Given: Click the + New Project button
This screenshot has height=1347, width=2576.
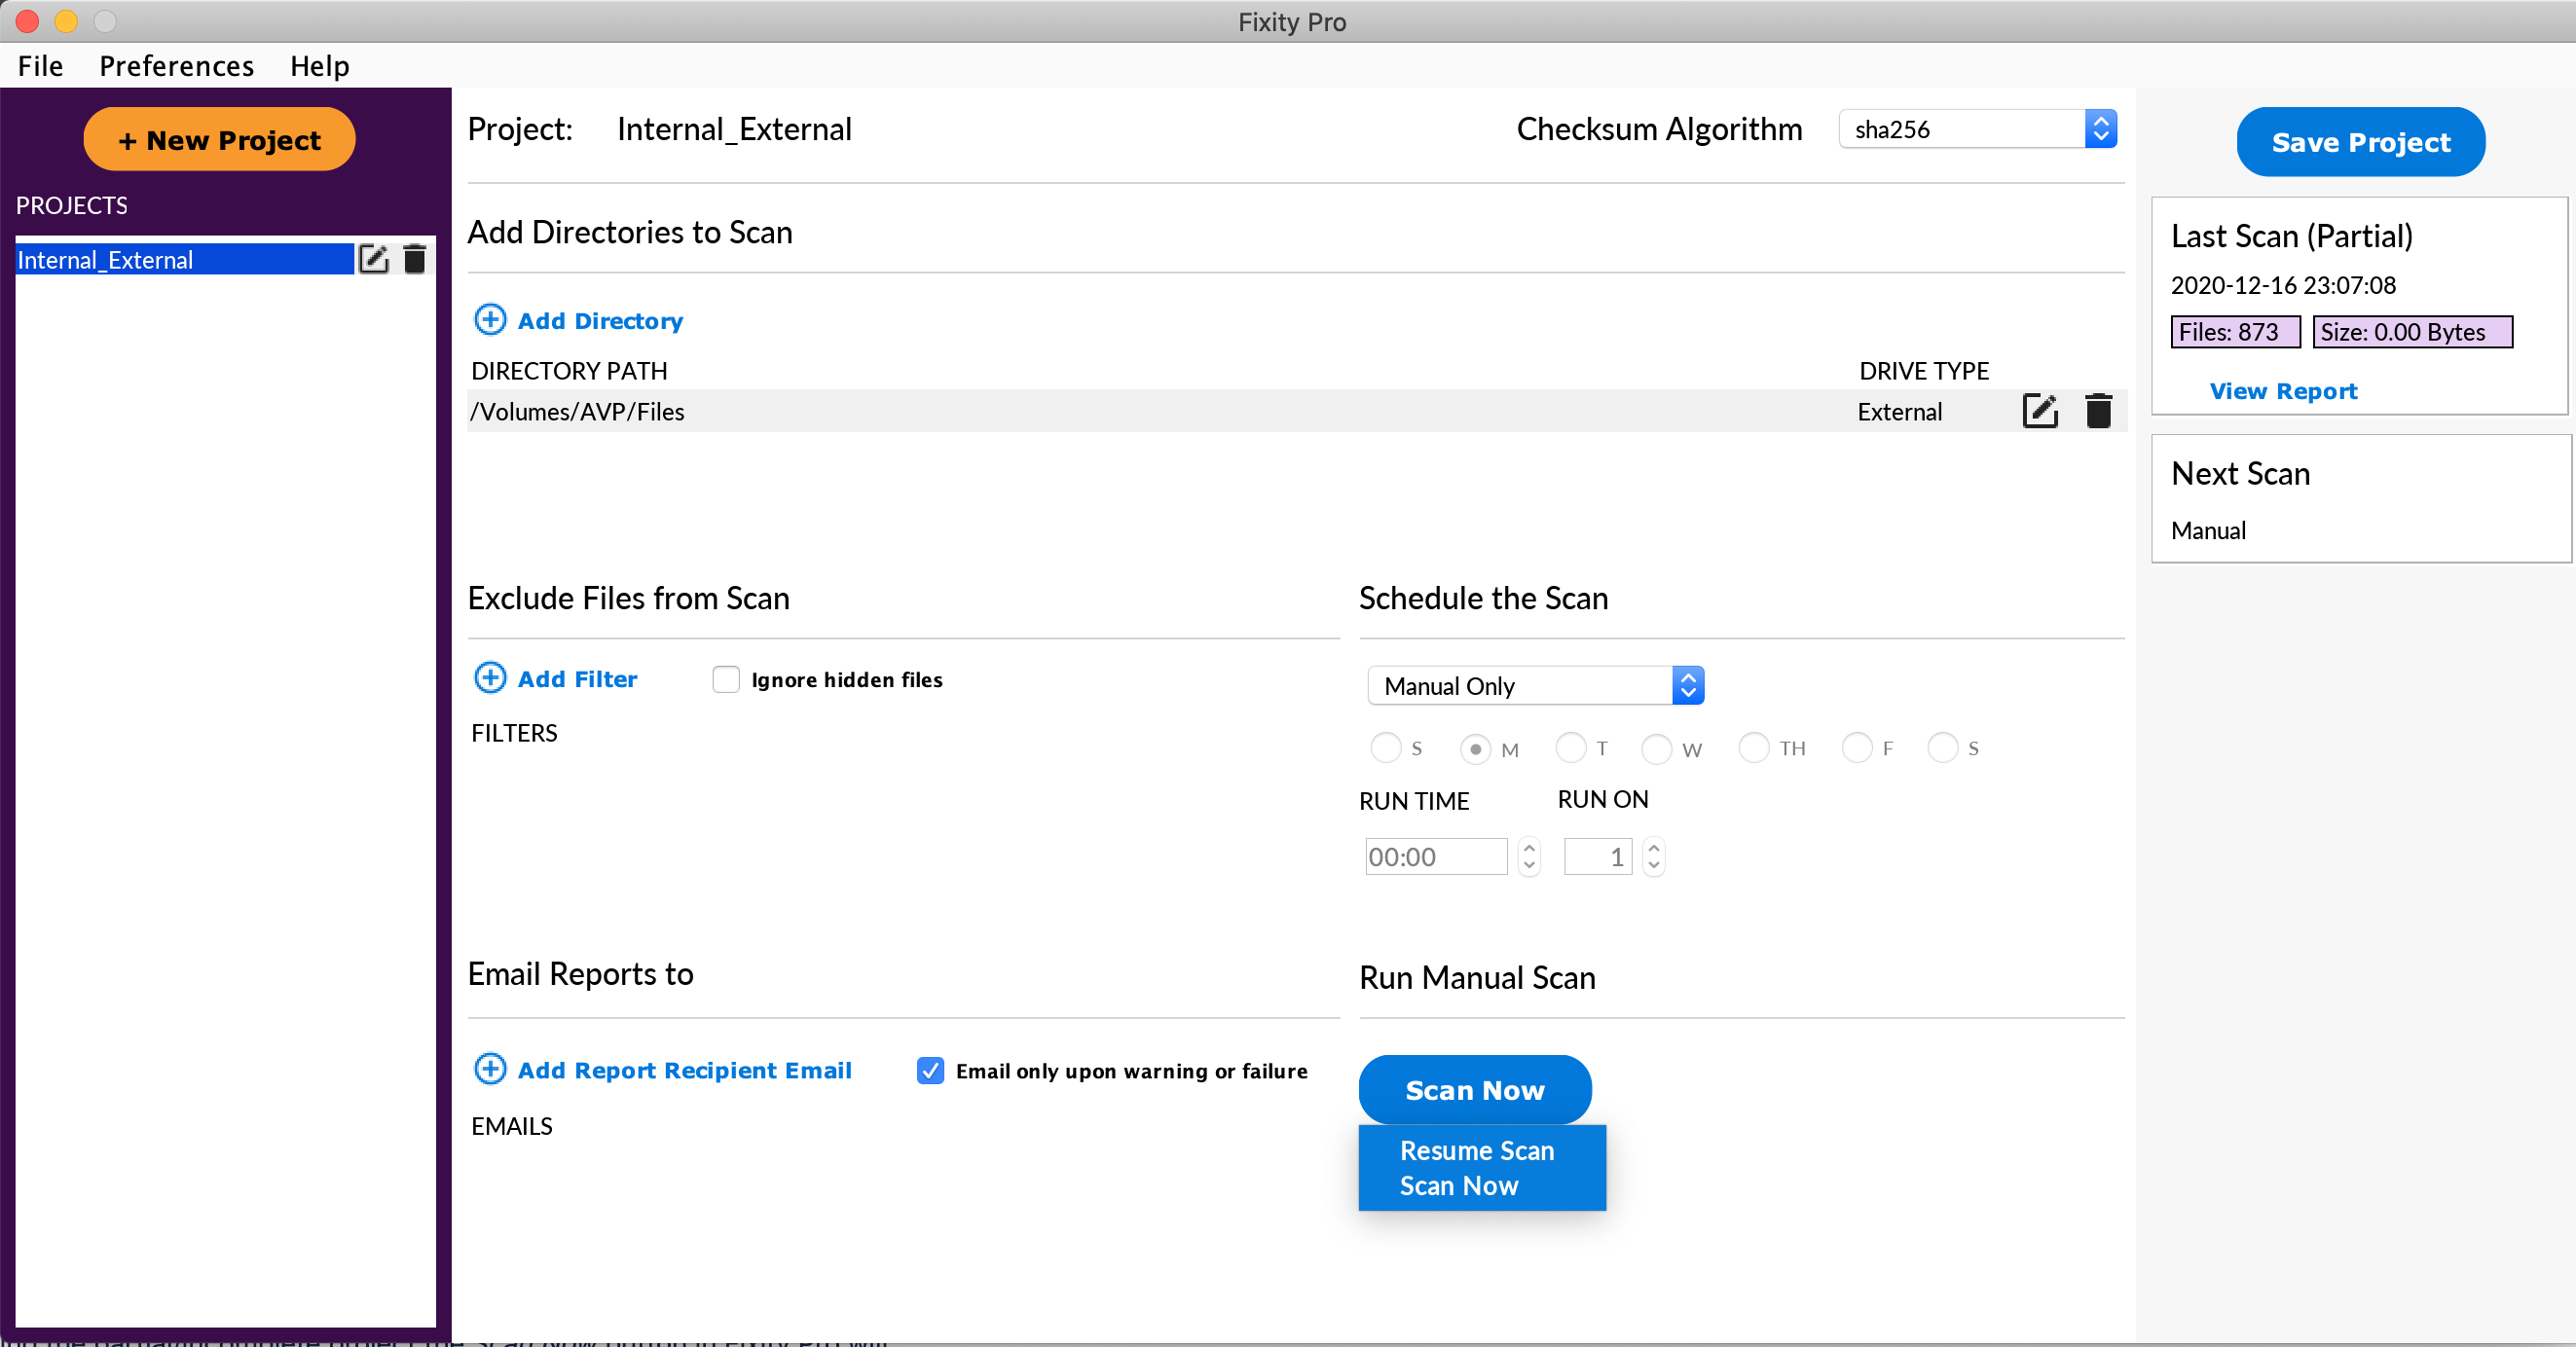Looking at the screenshot, I should 219,140.
